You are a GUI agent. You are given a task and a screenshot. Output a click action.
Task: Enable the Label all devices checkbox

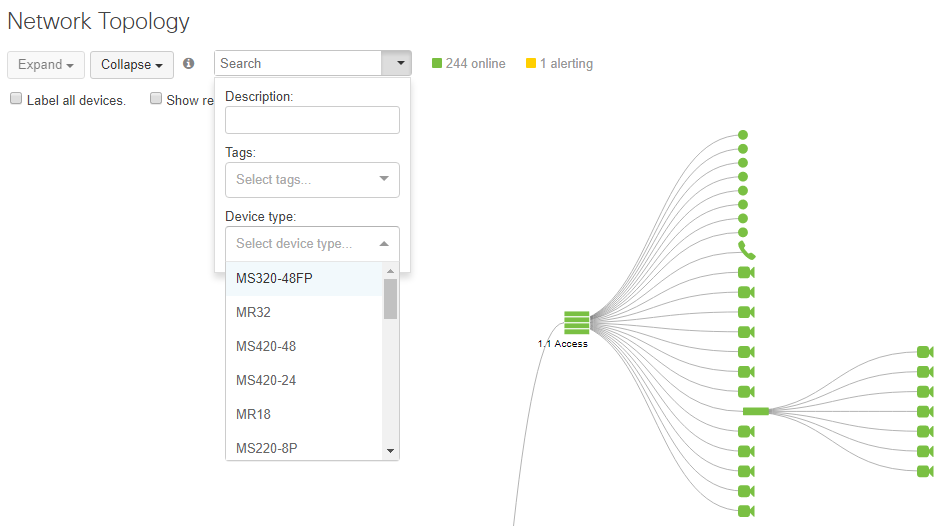point(16,98)
